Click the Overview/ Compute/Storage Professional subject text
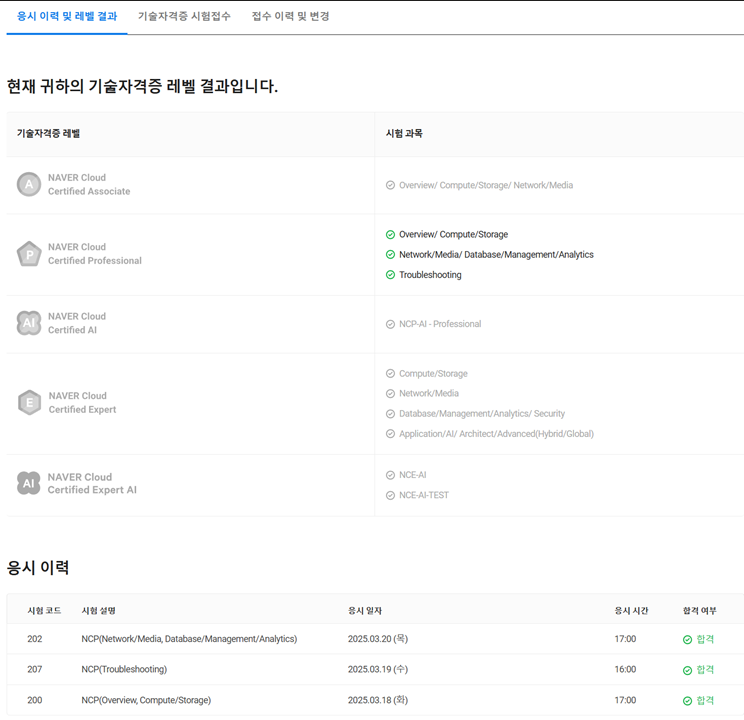Viewport: 744px width, 720px height. [x=453, y=234]
